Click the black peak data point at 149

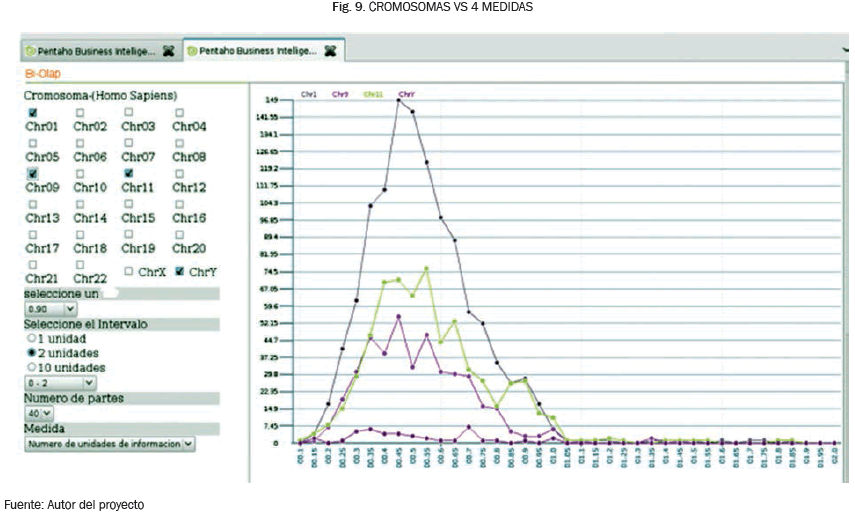pos(398,100)
